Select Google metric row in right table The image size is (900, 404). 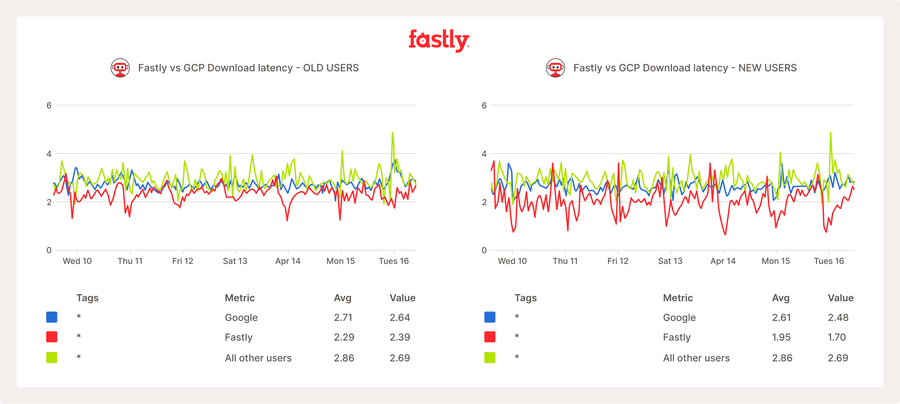click(x=681, y=317)
